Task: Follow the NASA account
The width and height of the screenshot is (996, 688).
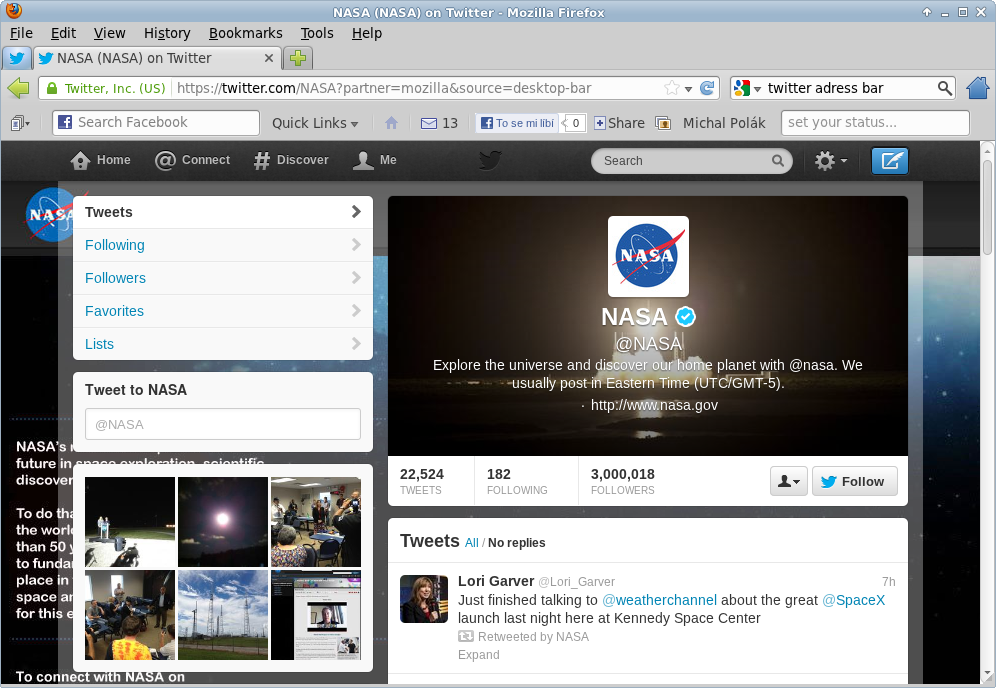Action: coord(854,481)
